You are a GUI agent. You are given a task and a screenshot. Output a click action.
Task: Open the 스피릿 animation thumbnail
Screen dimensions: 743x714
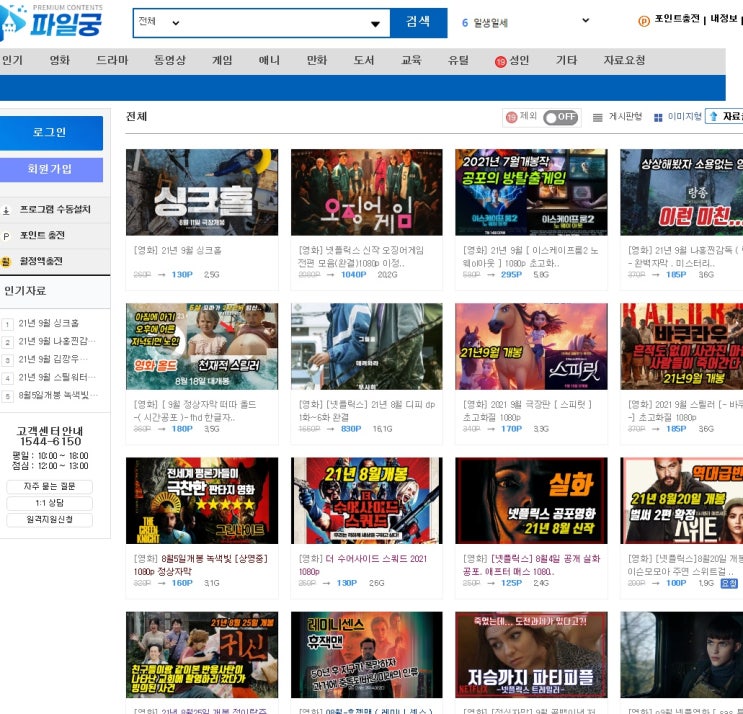(x=531, y=347)
